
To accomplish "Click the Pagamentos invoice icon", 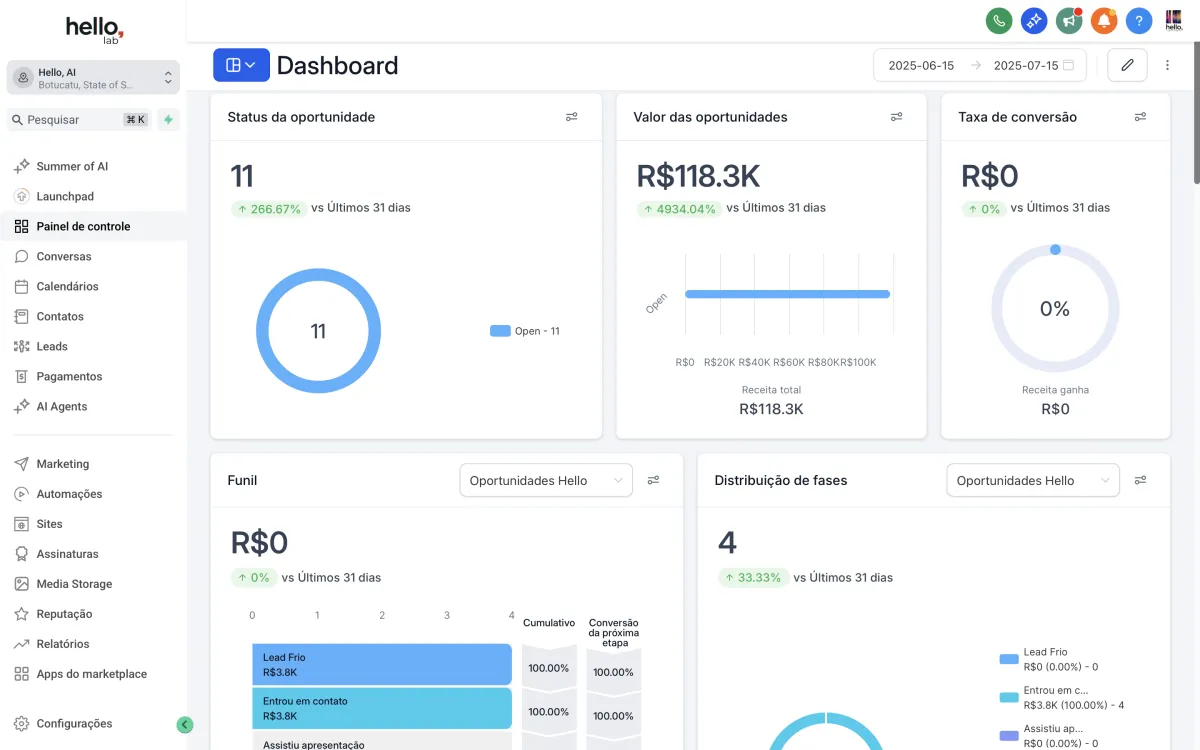I will tap(21, 376).
